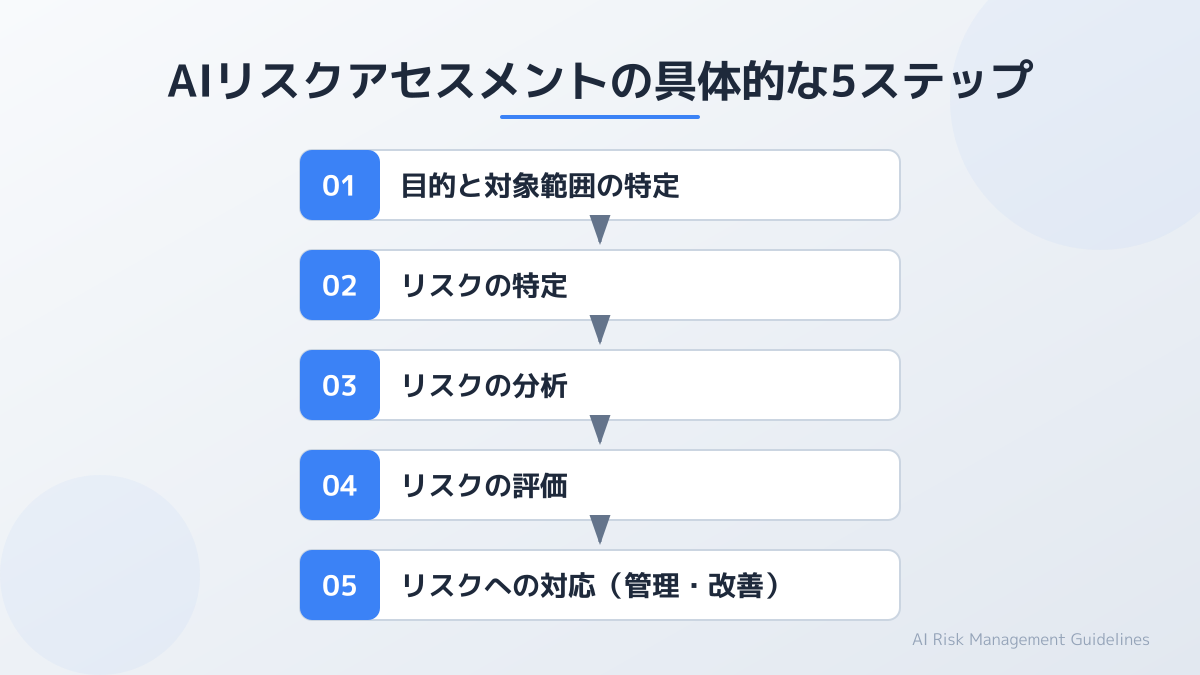Viewport: 1200px width, 675px height.
Task: Click the down arrow between steps 03 and 04
Action: point(600,430)
